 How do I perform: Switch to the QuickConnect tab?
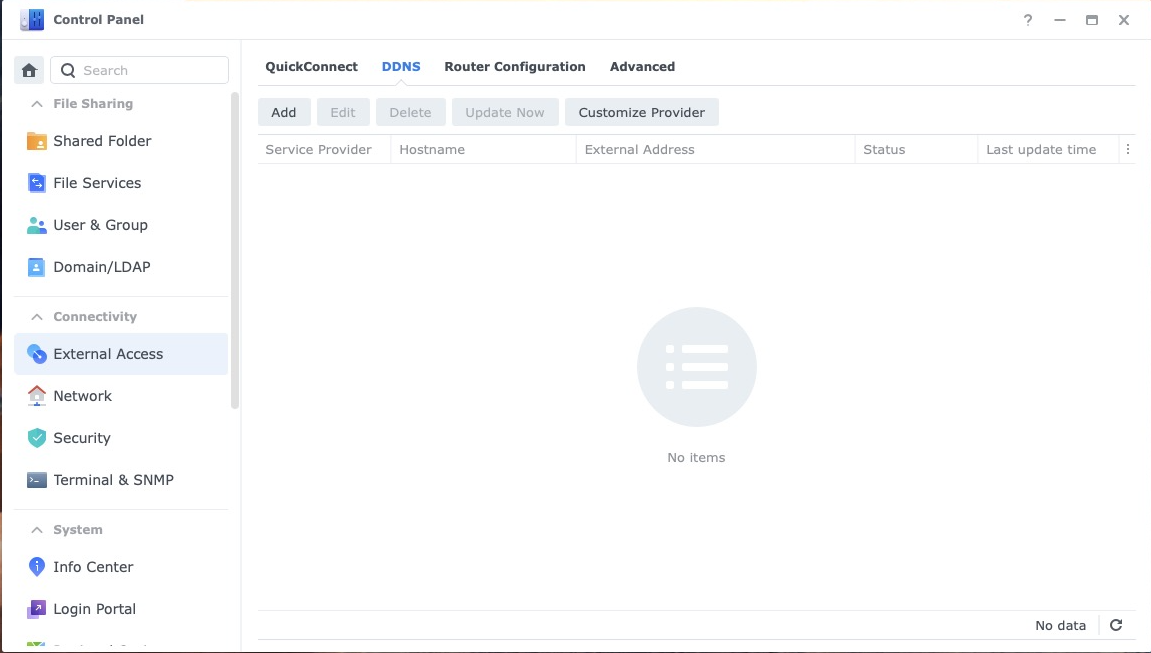311,67
